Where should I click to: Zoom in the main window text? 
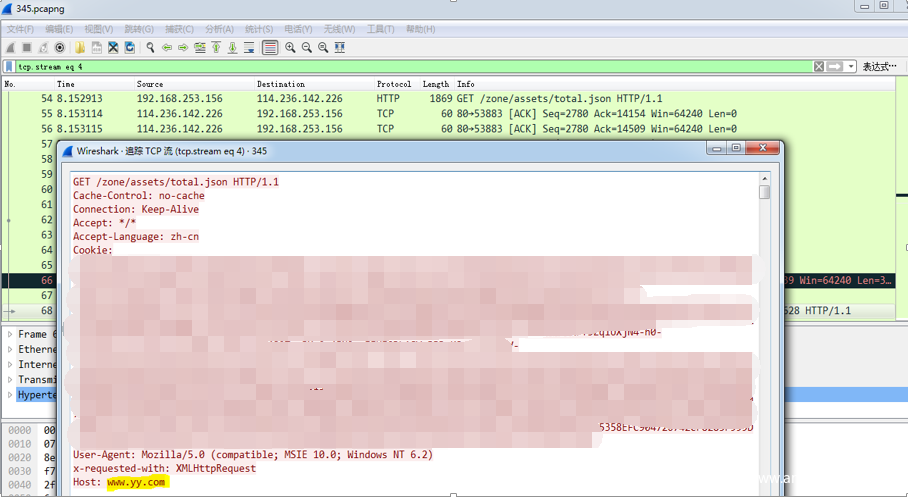(290, 47)
